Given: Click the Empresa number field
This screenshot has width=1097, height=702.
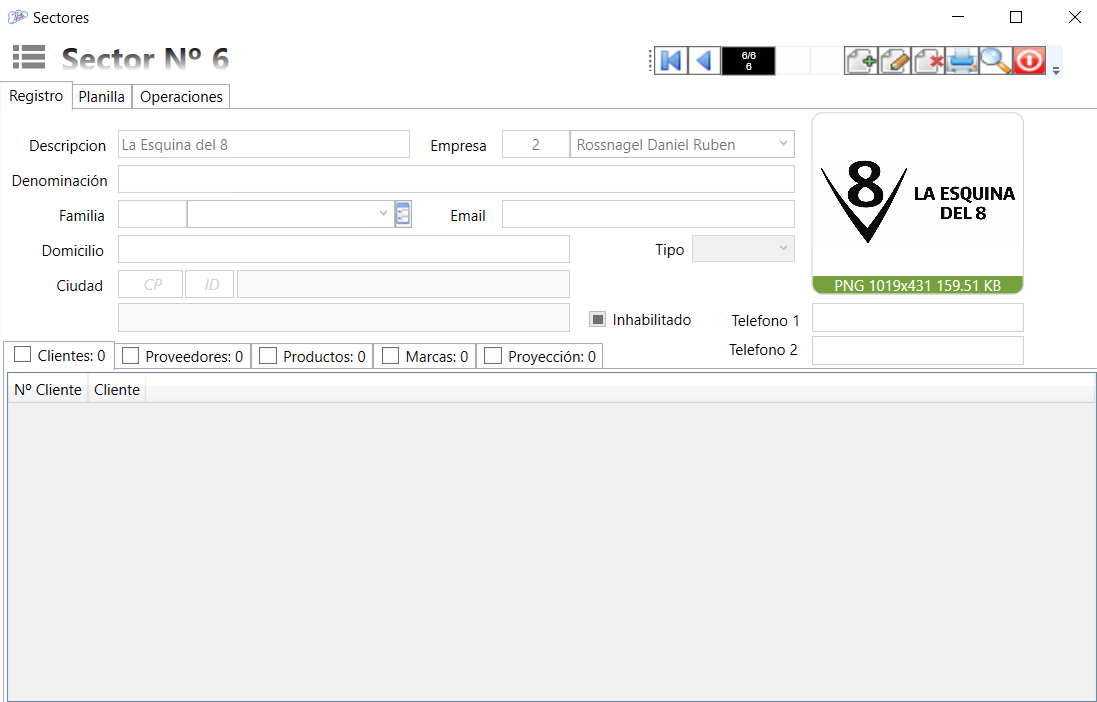Looking at the screenshot, I should pyautogui.click(x=535, y=144).
